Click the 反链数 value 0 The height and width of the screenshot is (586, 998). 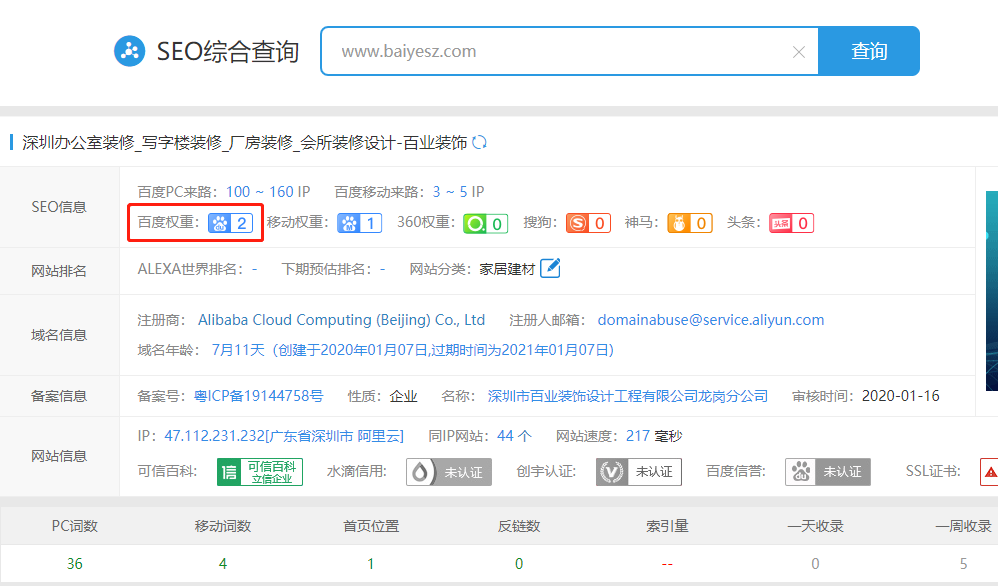tap(519, 564)
